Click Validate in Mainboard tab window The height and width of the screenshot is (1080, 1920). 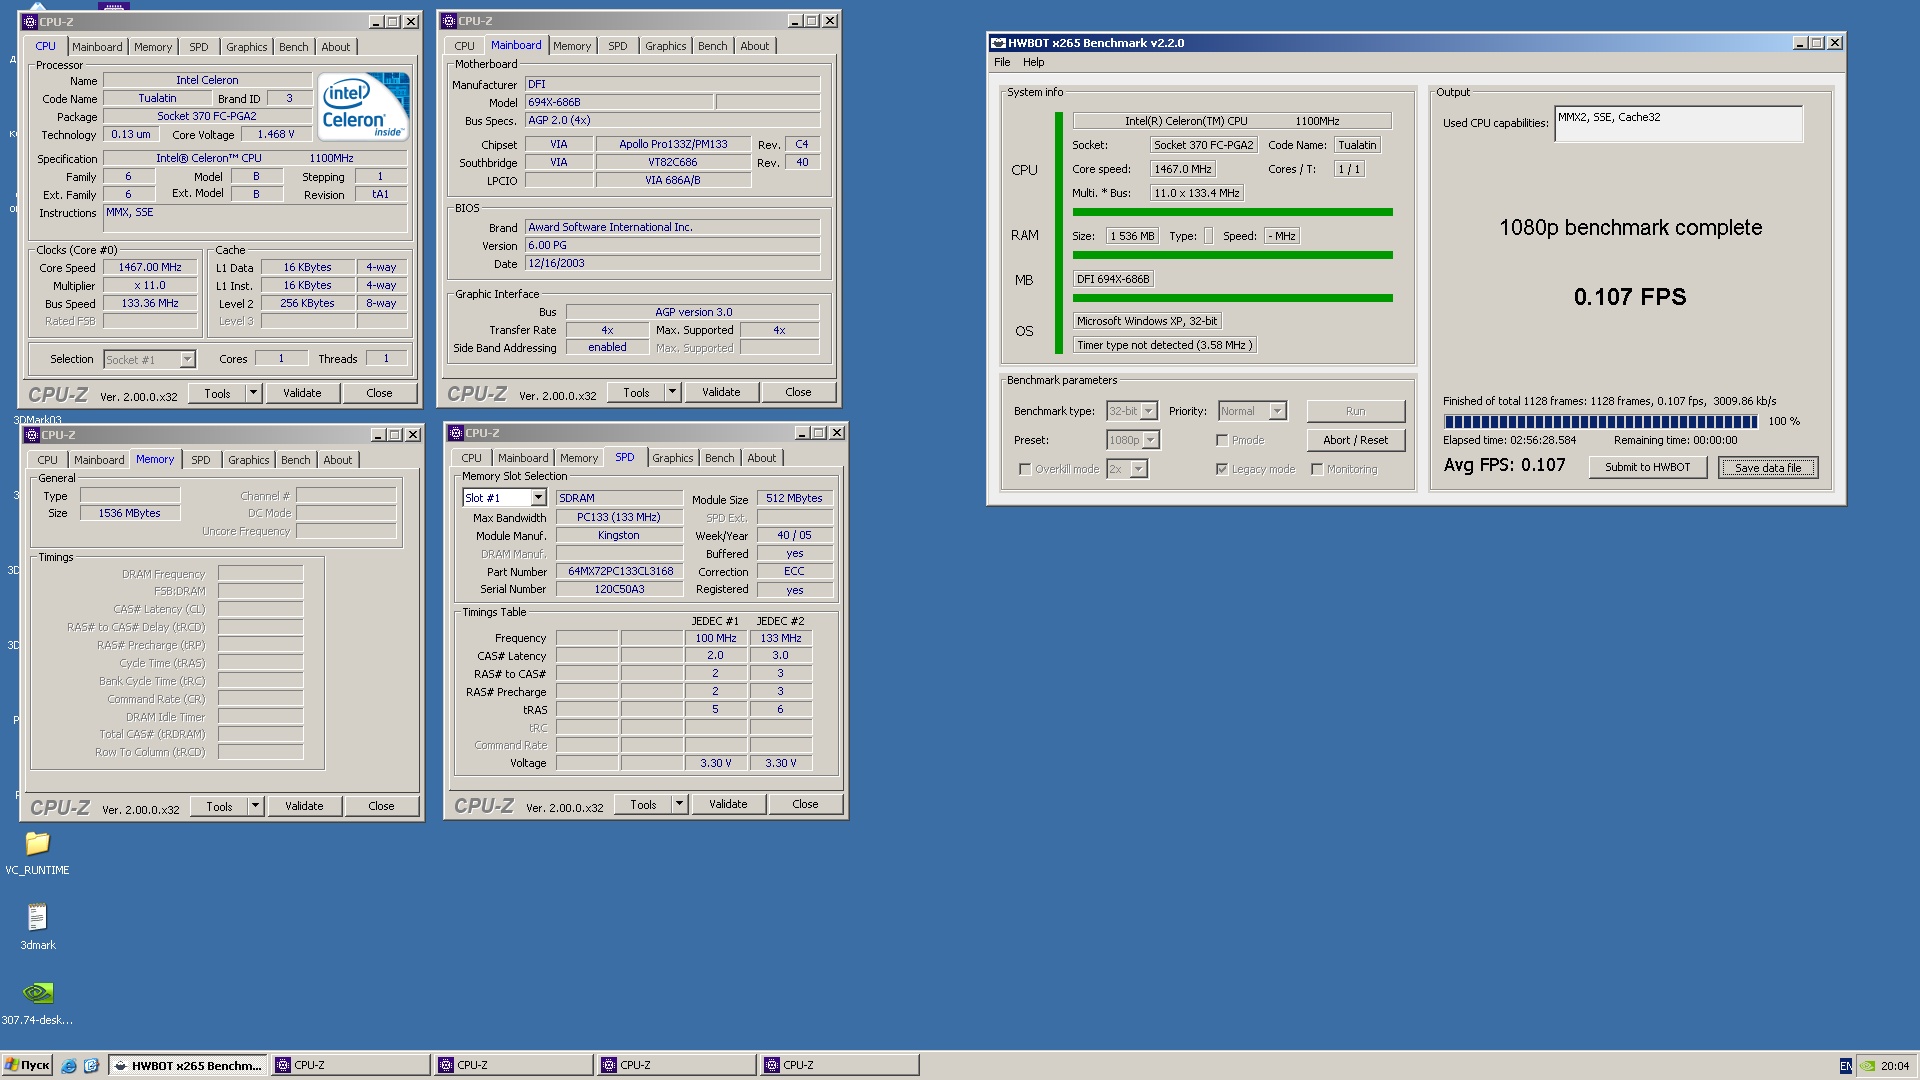(x=721, y=392)
